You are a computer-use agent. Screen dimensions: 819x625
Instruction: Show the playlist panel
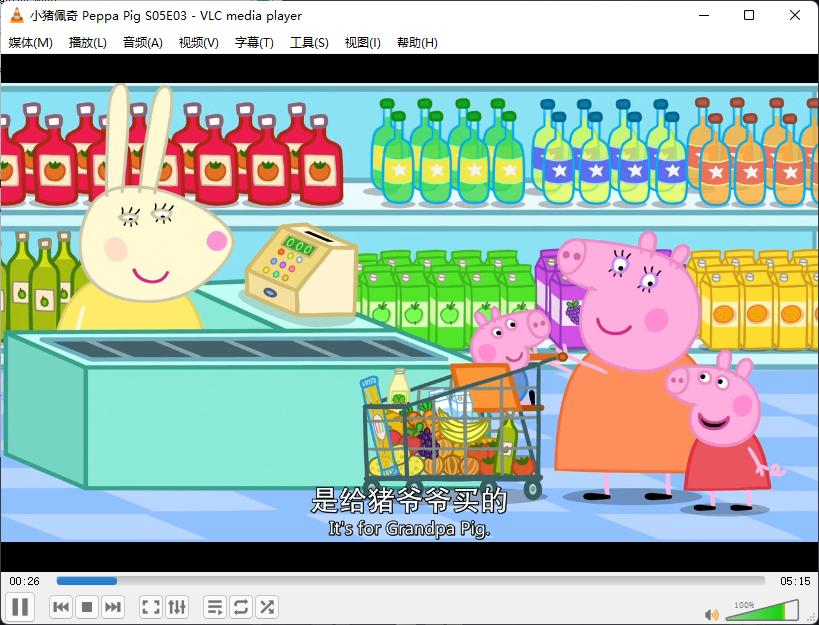[x=214, y=607]
